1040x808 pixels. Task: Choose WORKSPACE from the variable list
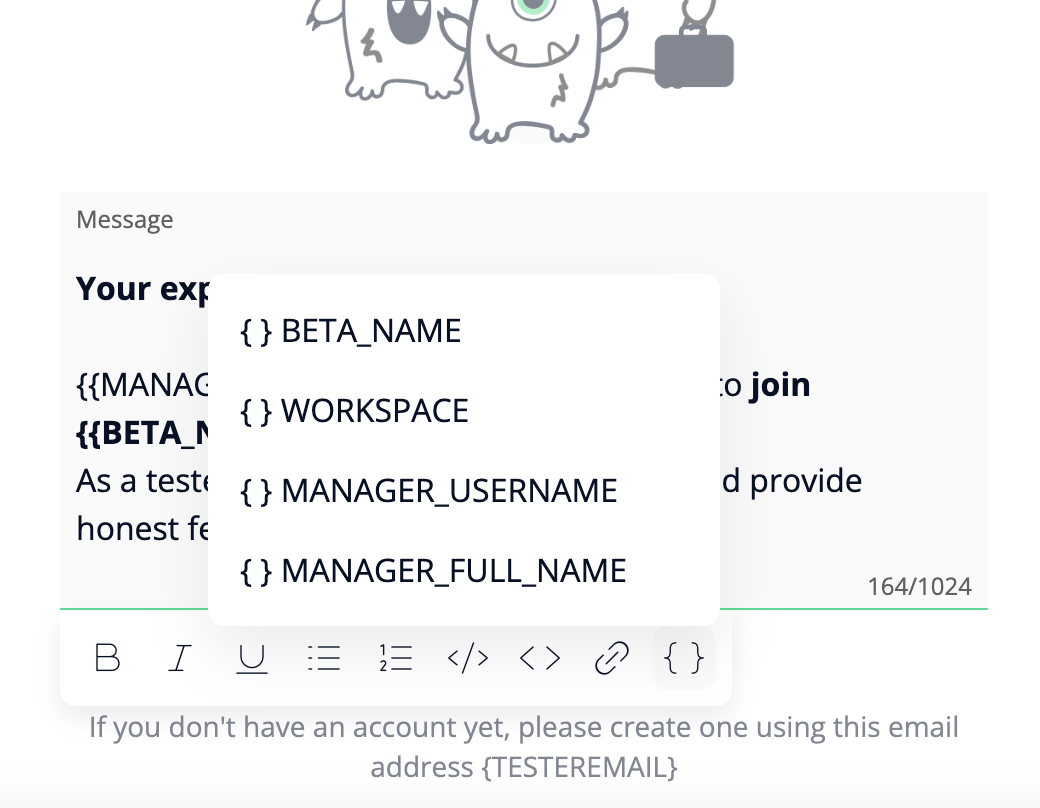coord(355,411)
